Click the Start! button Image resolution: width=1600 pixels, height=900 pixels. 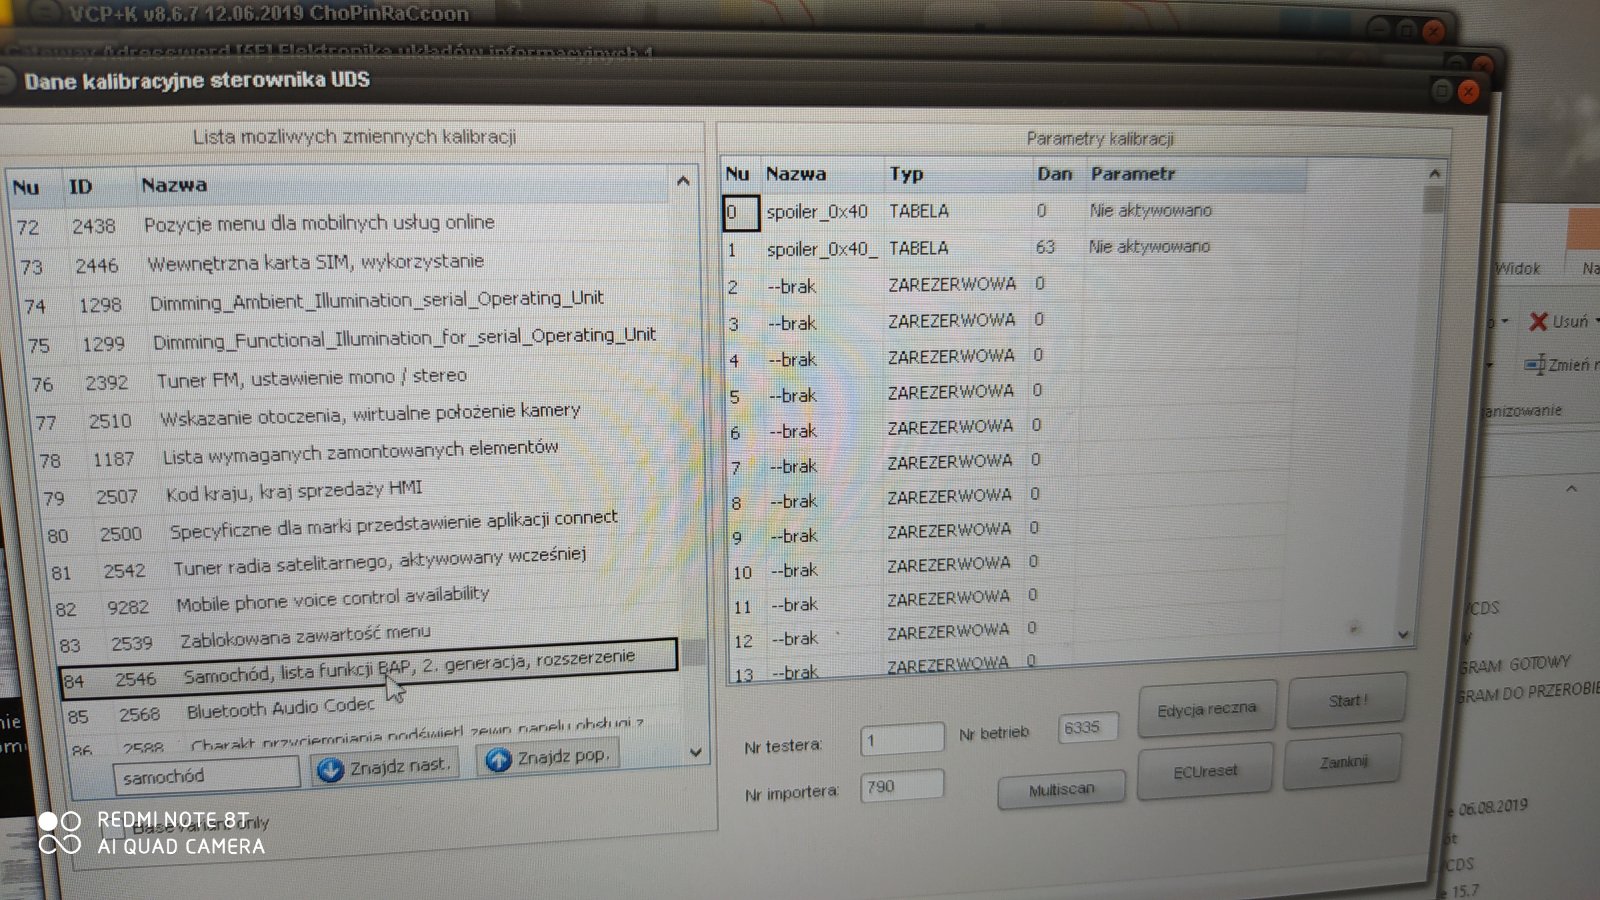coord(1347,700)
